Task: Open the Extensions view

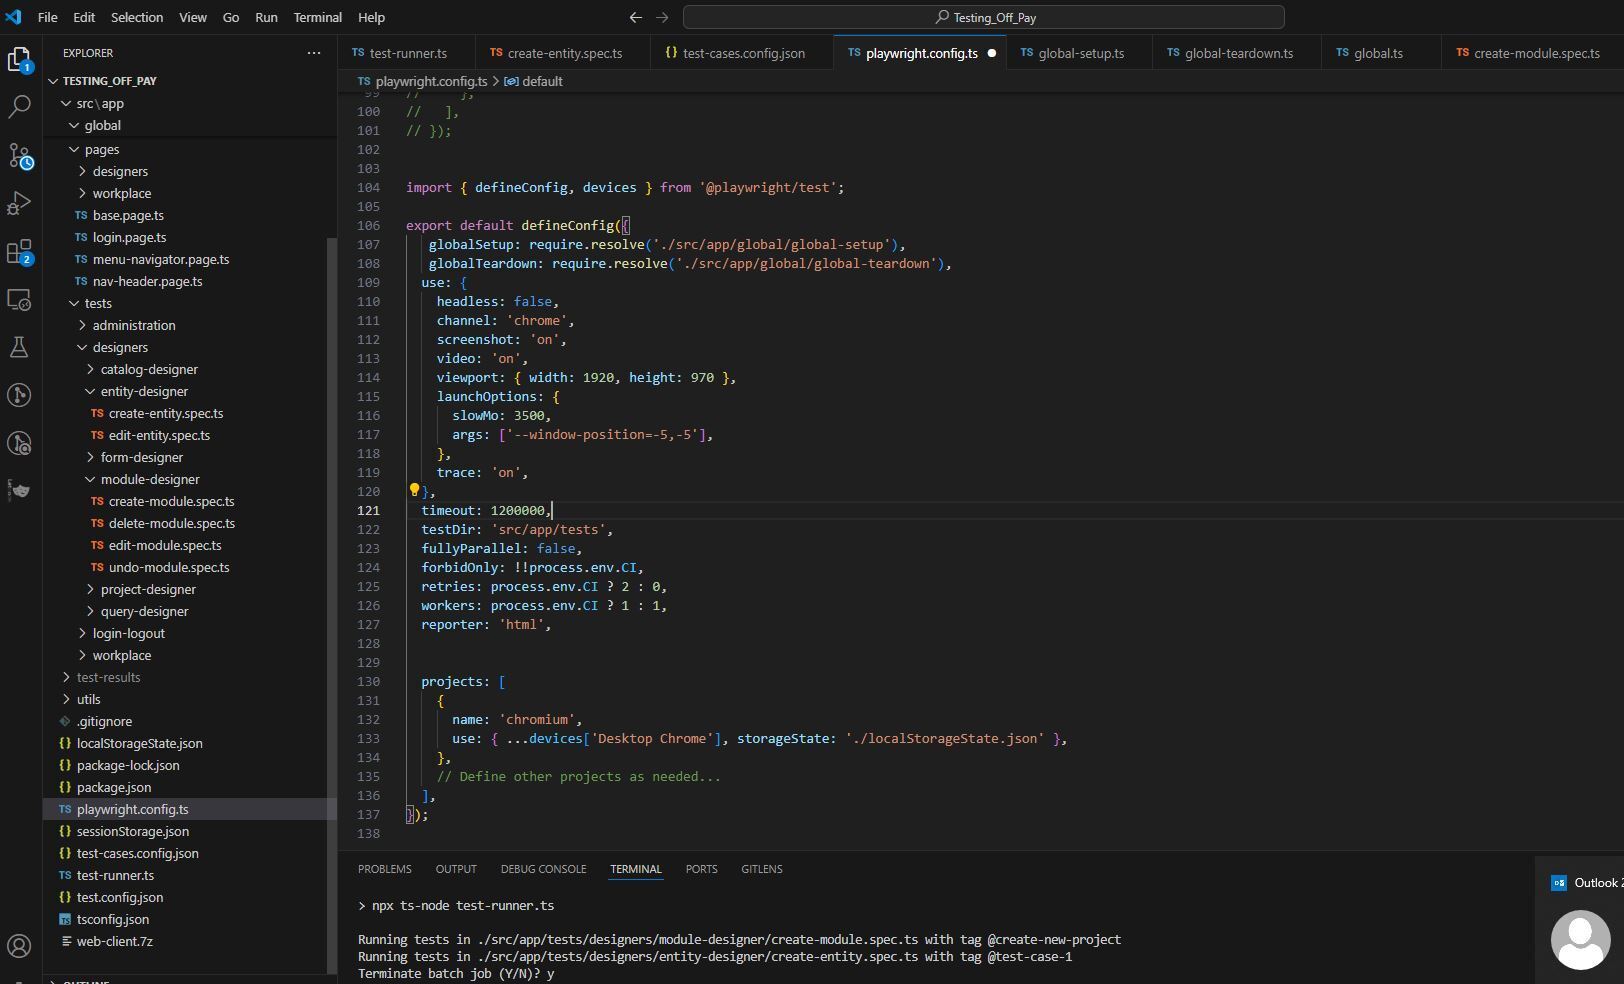Action: 20,252
